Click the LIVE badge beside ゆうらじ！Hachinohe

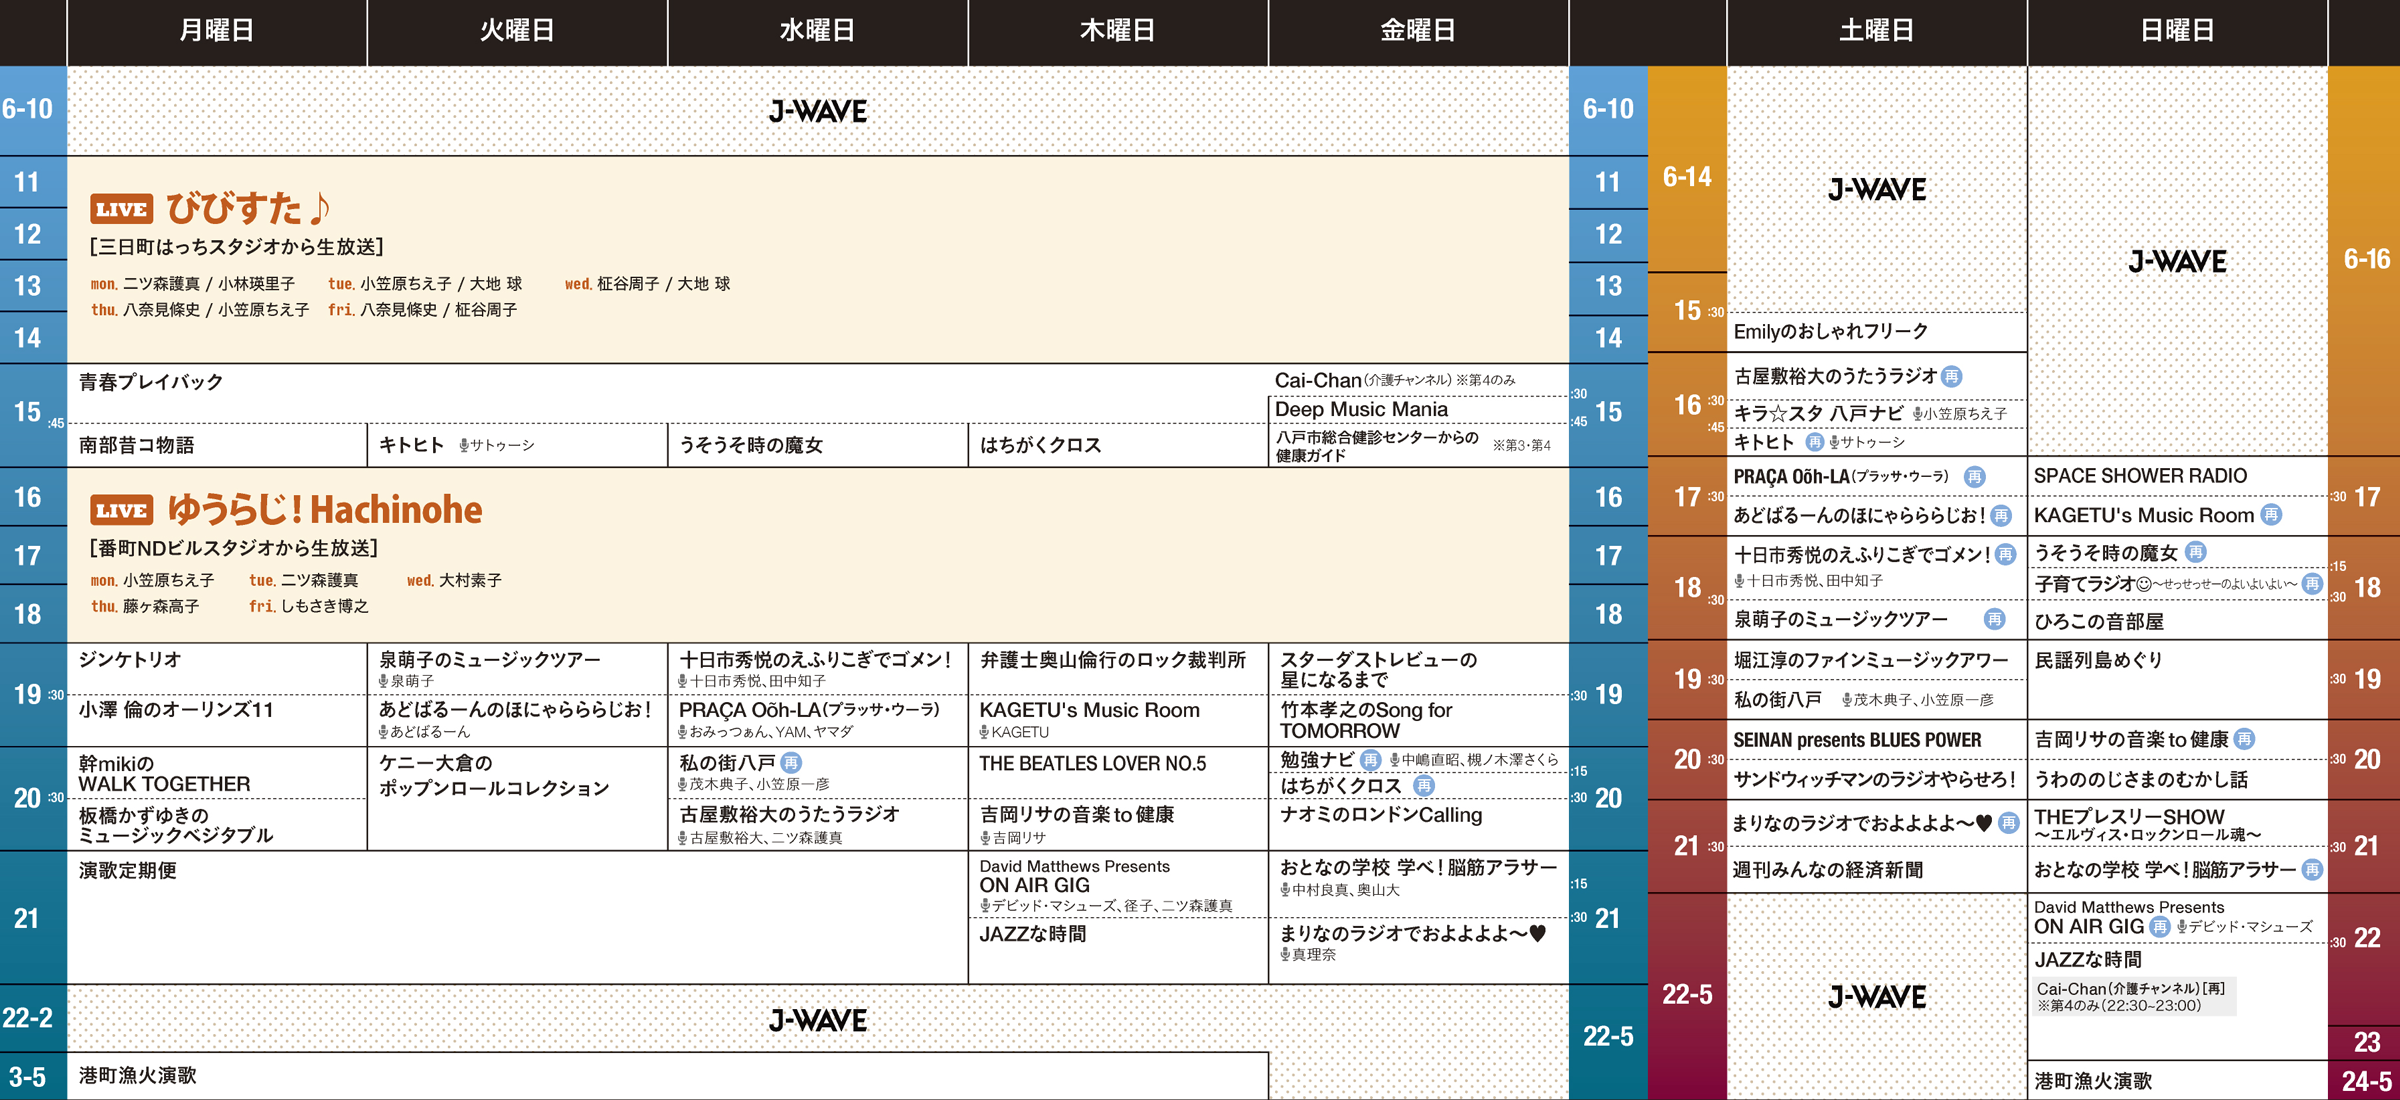click(121, 511)
